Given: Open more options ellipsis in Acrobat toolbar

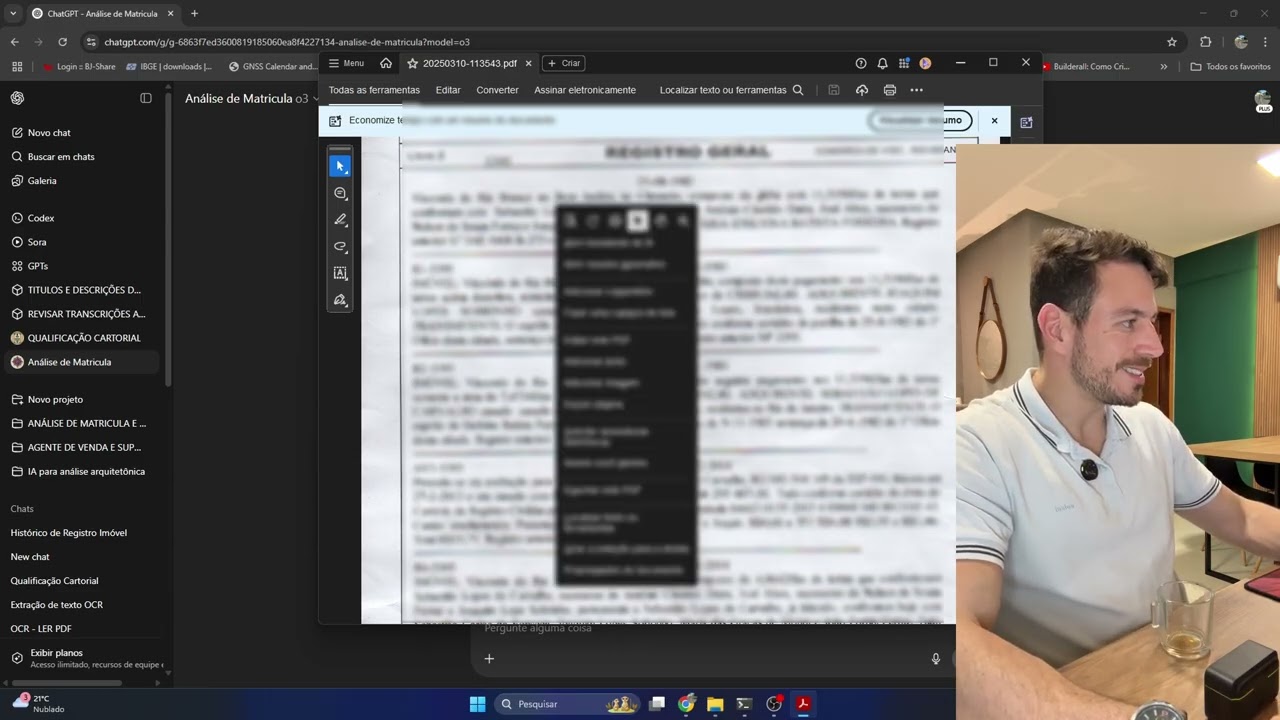Looking at the screenshot, I should point(916,90).
